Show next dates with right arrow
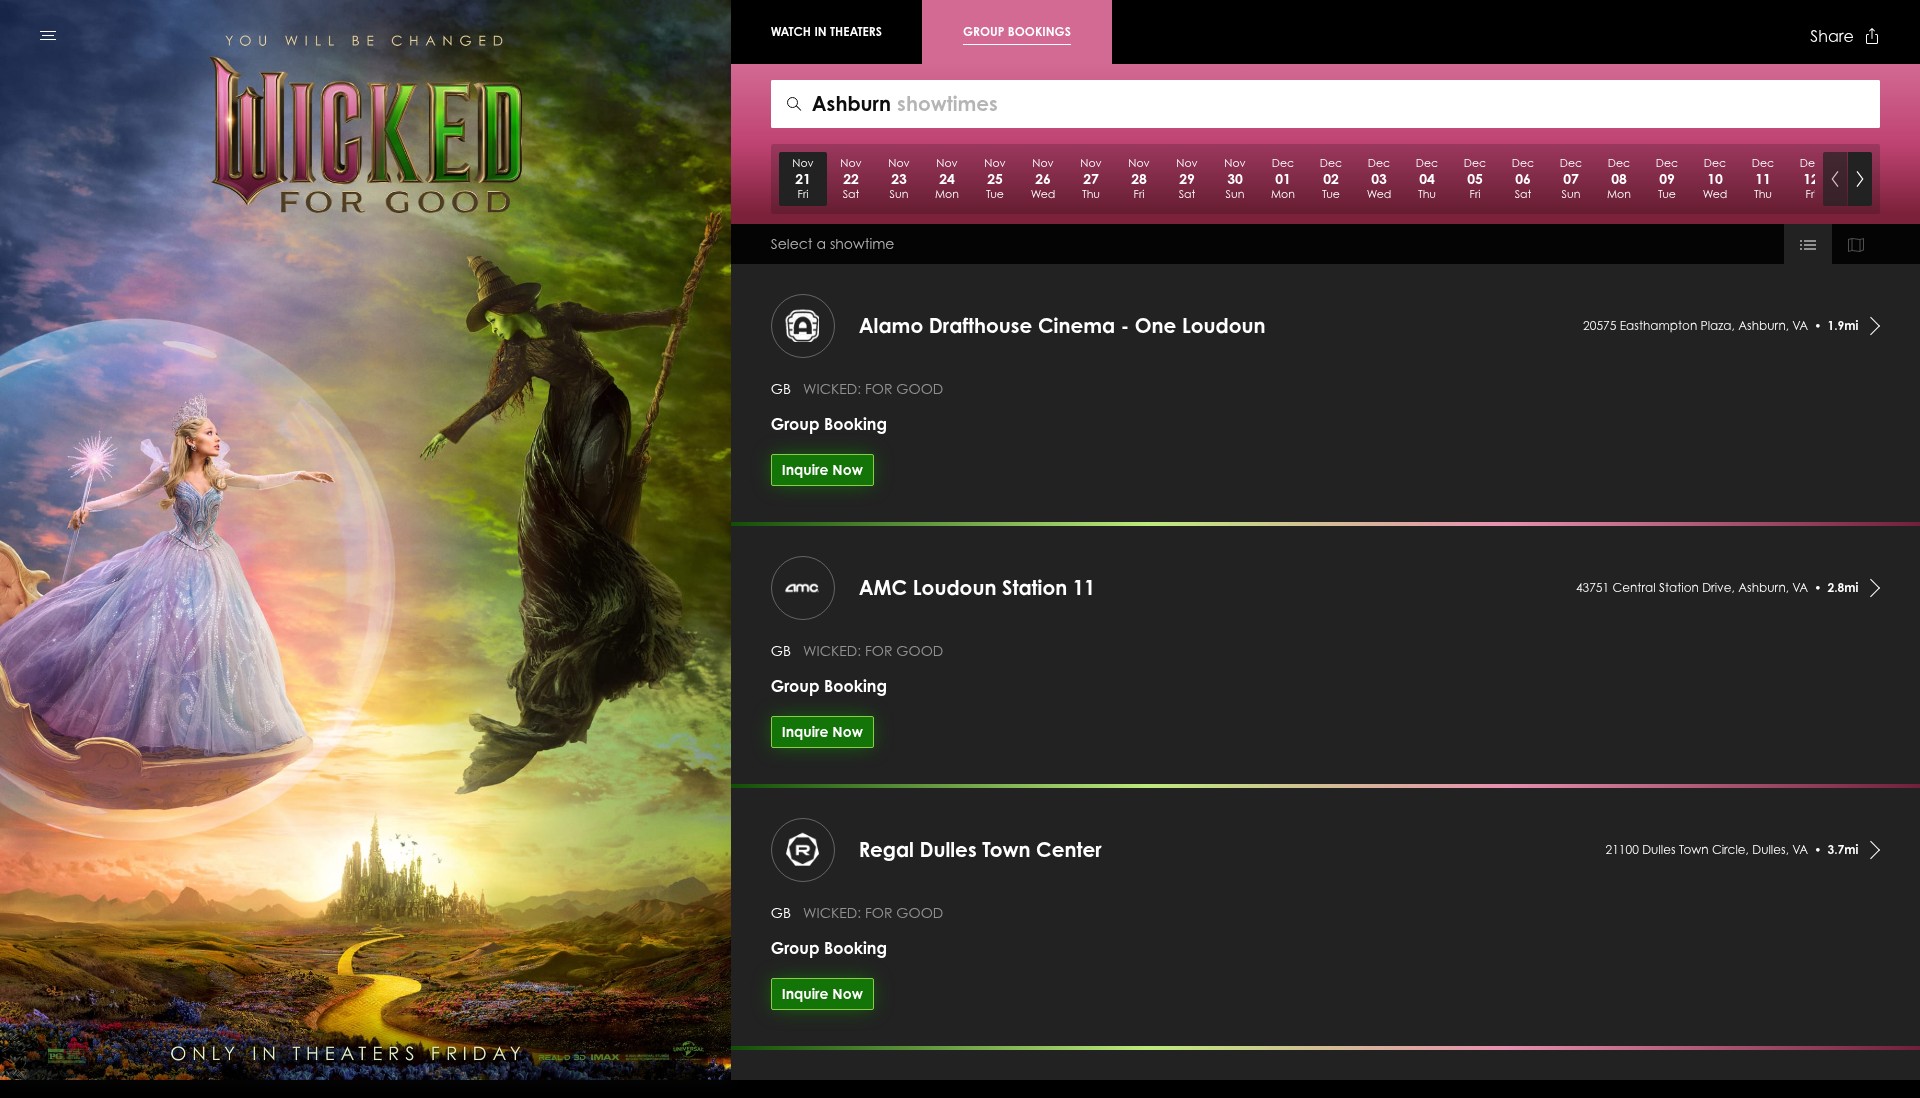 coord(1860,179)
